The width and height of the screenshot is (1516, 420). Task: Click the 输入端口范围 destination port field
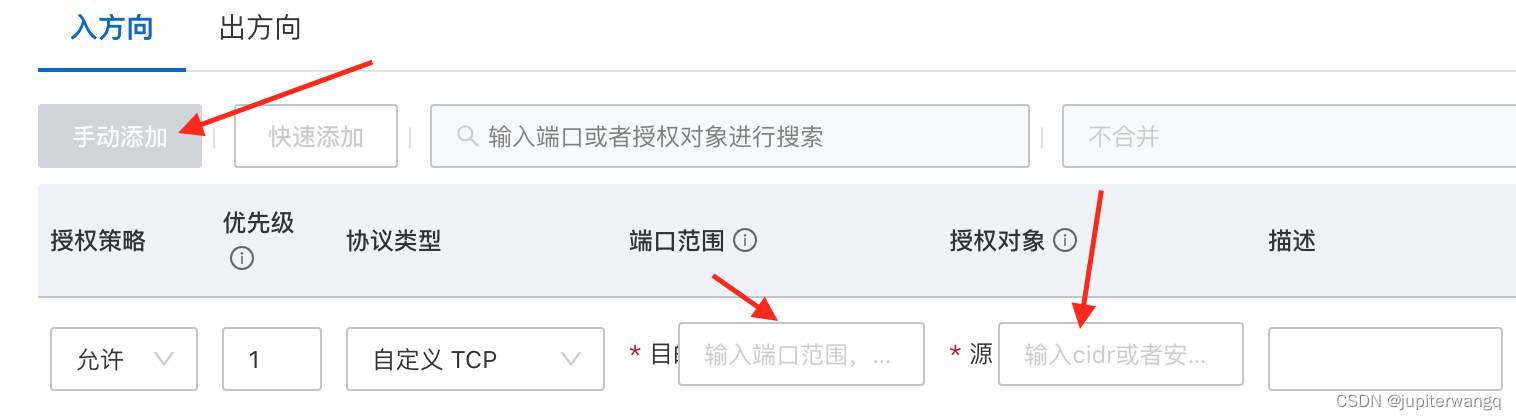tap(801, 354)
